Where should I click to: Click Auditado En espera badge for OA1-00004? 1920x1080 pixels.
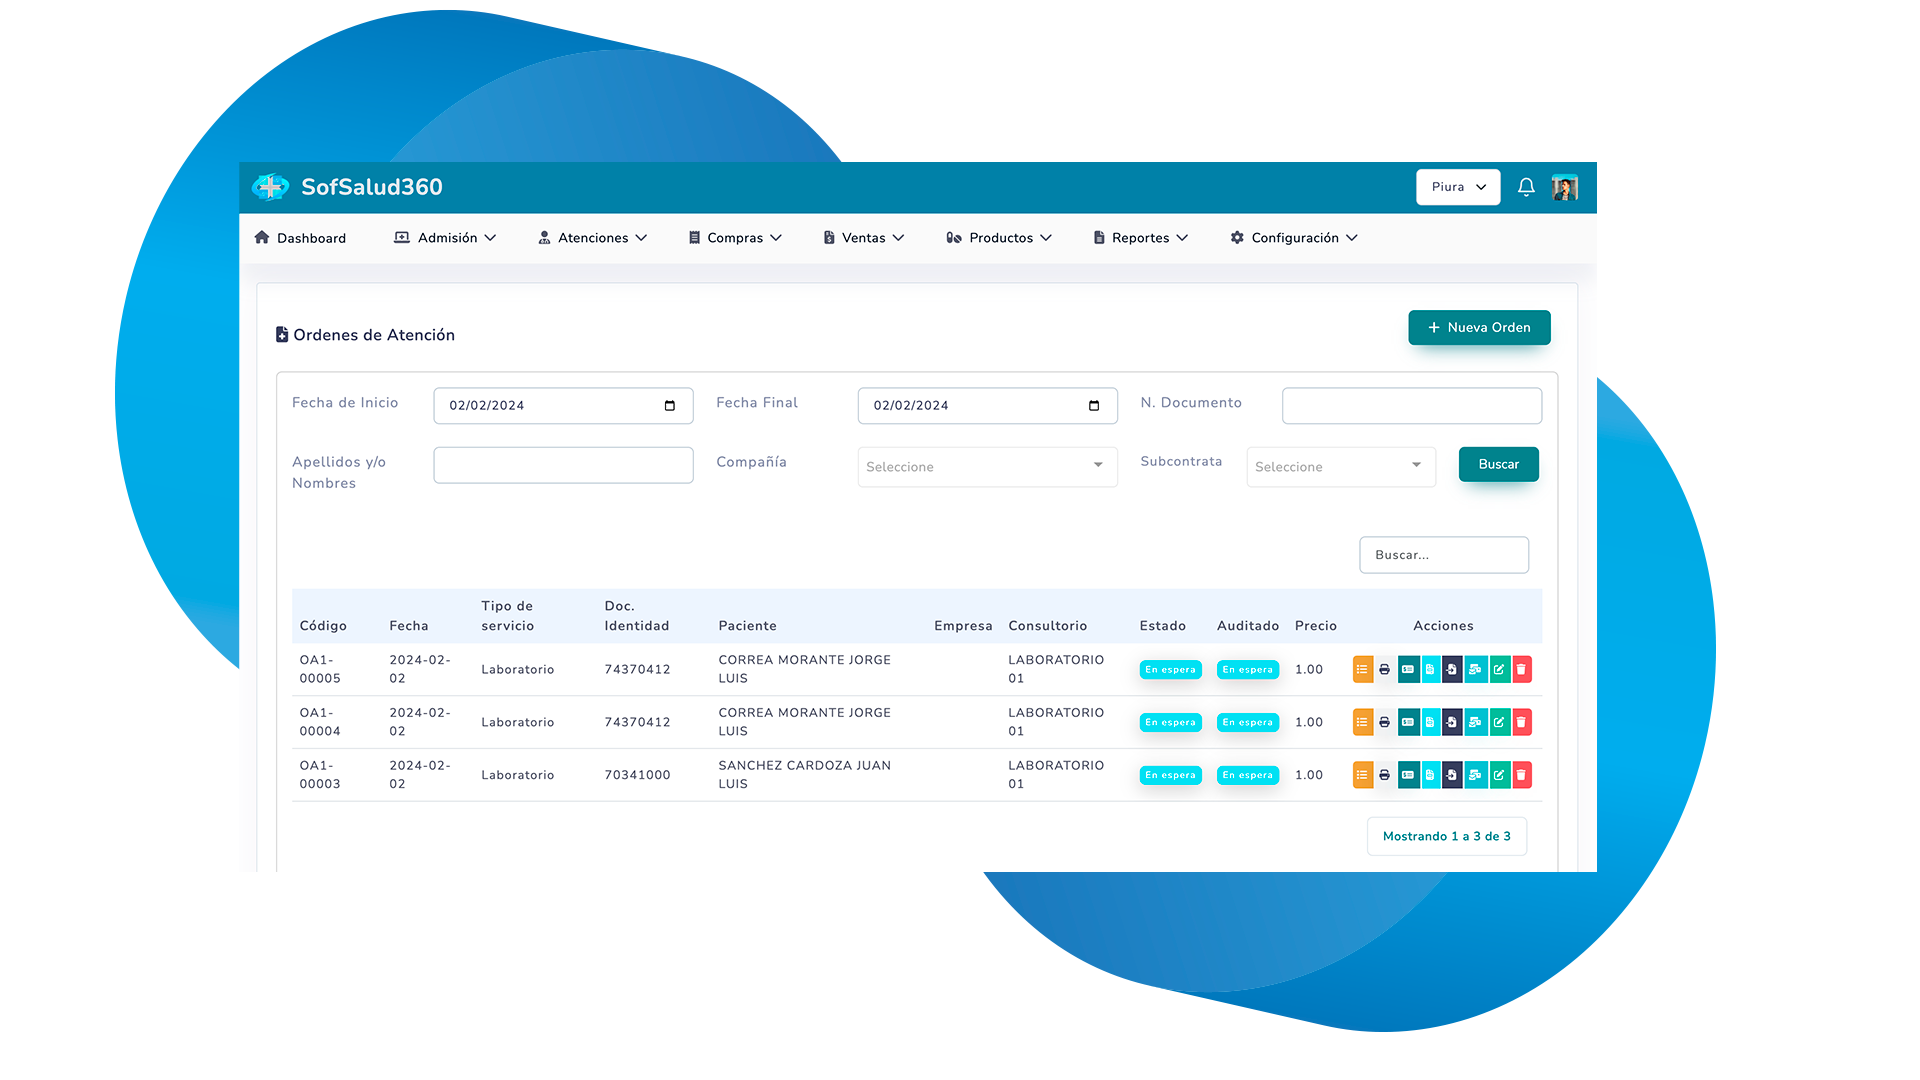(x=1247, y=722)
